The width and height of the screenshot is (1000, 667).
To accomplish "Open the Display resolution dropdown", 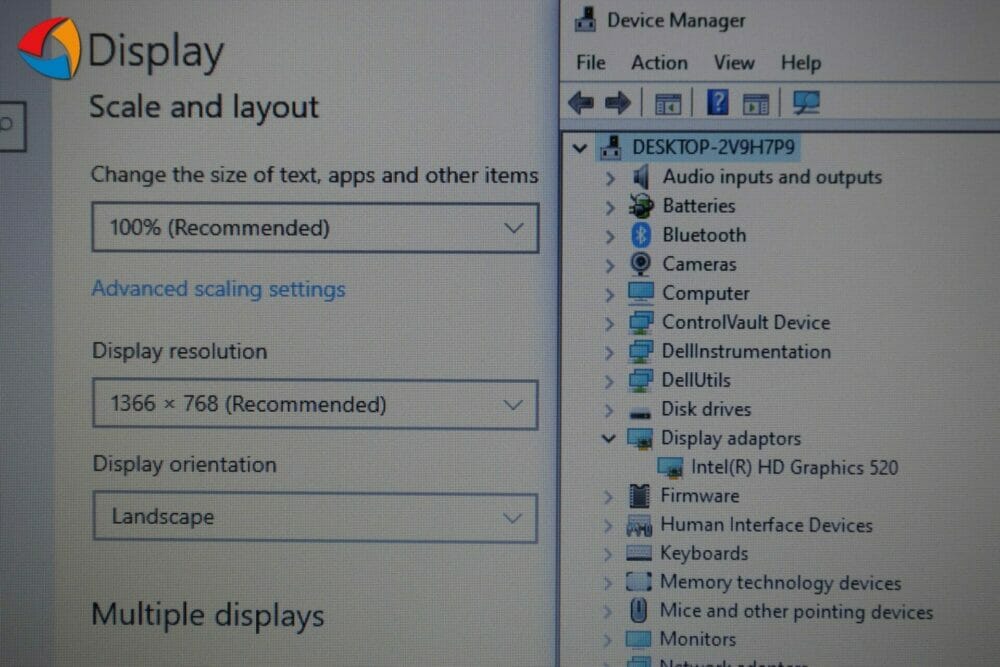I will (315, 404).
